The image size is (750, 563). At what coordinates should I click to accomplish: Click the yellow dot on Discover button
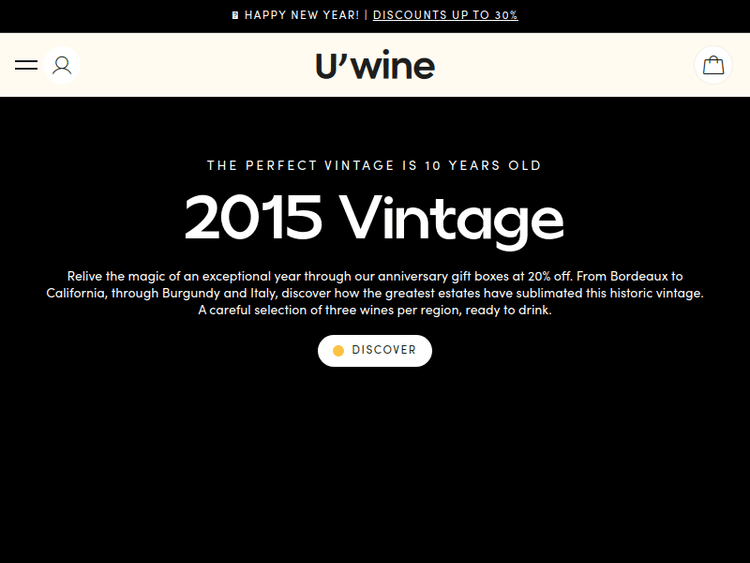[338, 351]
